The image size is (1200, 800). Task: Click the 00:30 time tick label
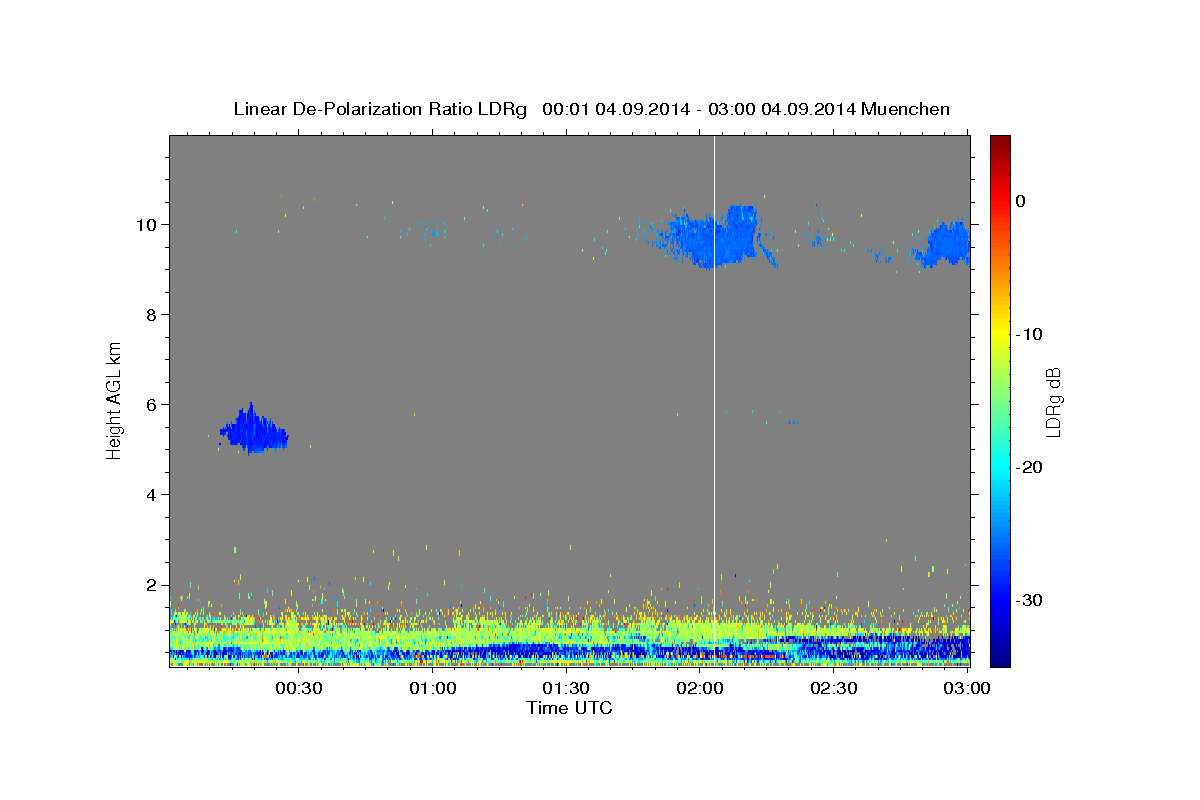tap(298, 689)
